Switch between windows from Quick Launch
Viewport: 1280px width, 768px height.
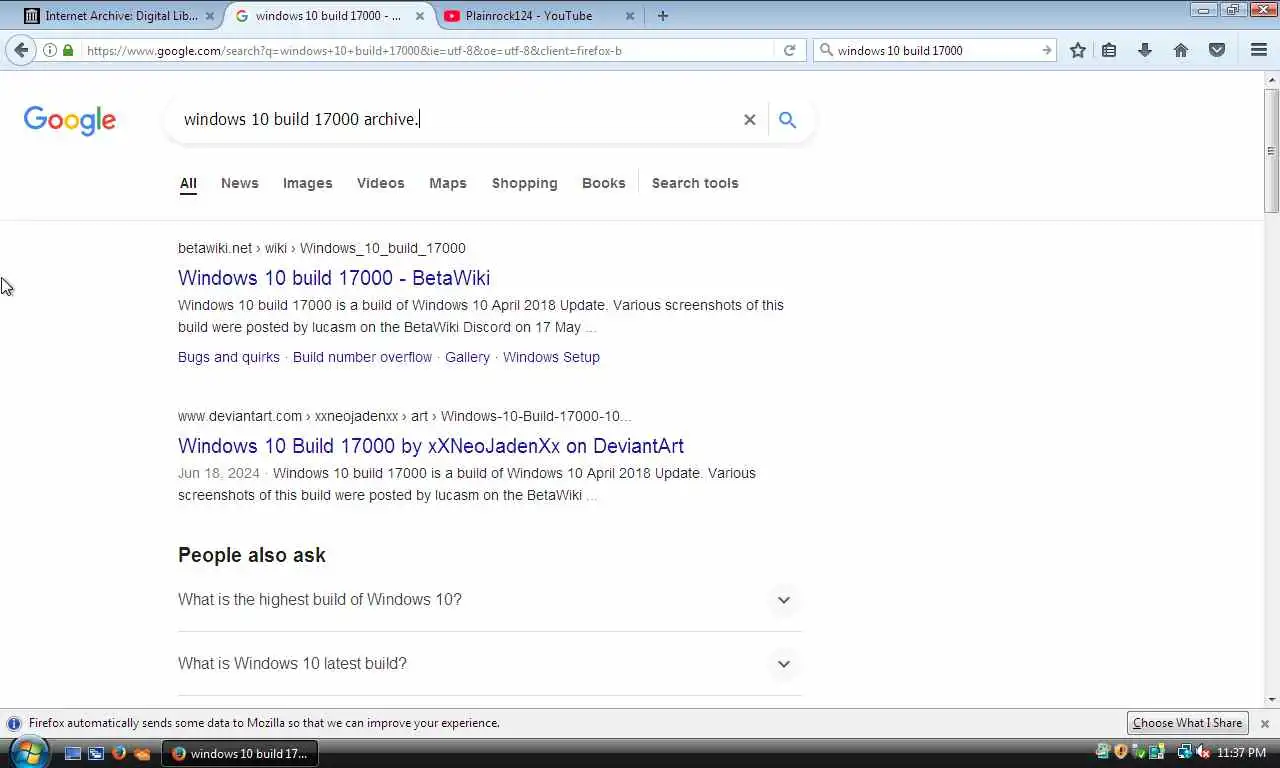[x=96, y=753]
